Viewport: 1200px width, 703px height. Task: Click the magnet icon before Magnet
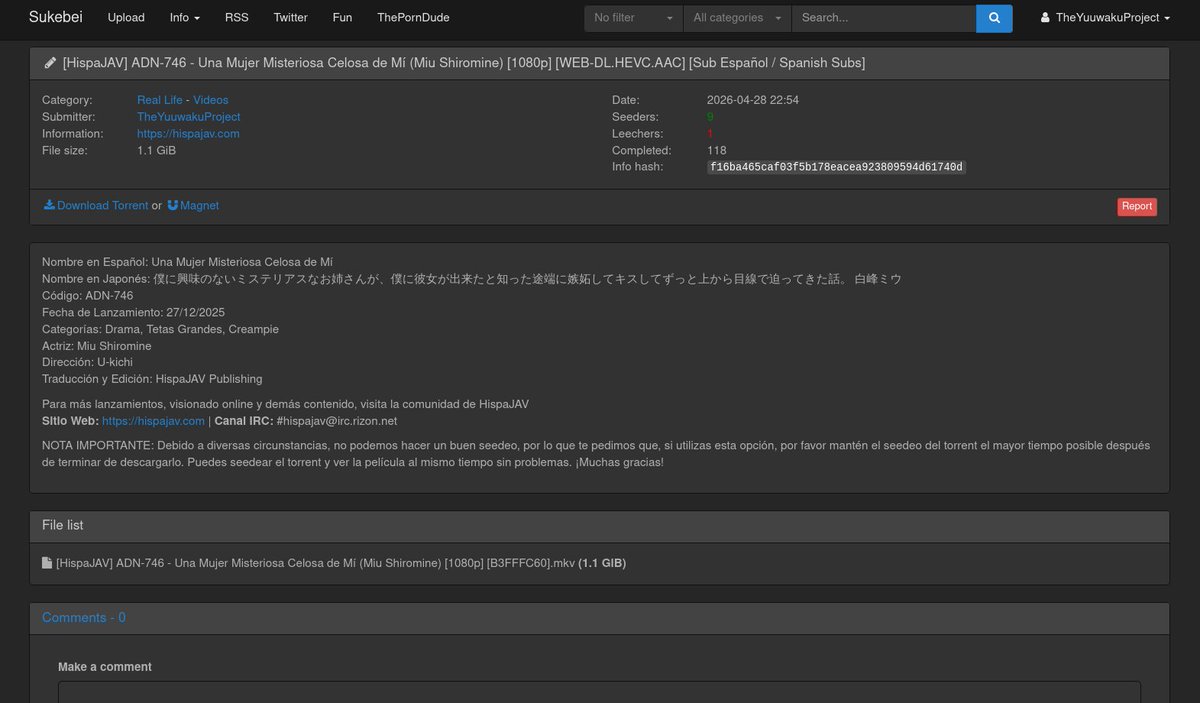coord(172,205)
